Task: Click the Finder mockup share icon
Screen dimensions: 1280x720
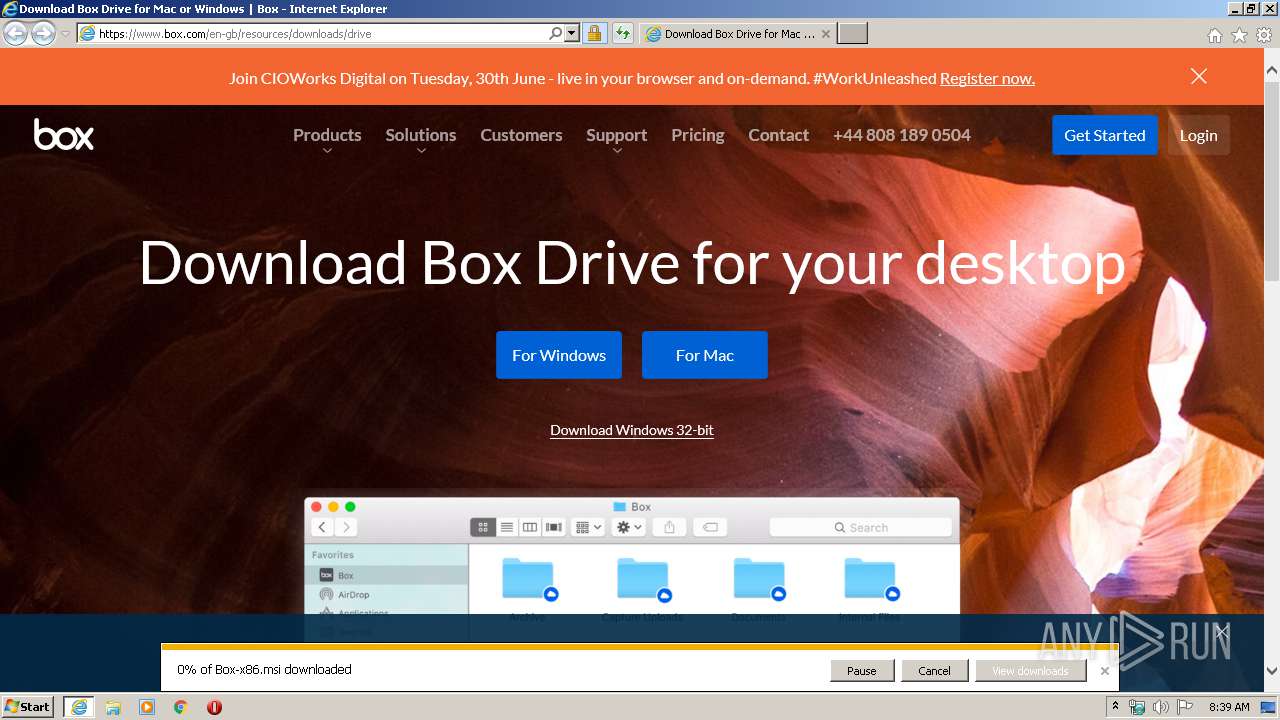Action: point(670,527)
